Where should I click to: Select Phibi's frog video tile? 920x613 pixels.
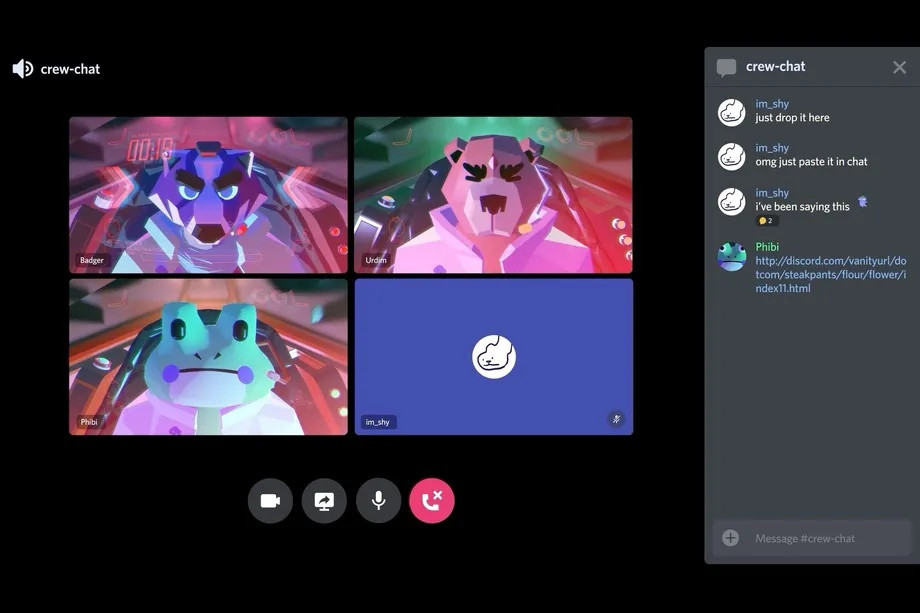click(208, 357)
